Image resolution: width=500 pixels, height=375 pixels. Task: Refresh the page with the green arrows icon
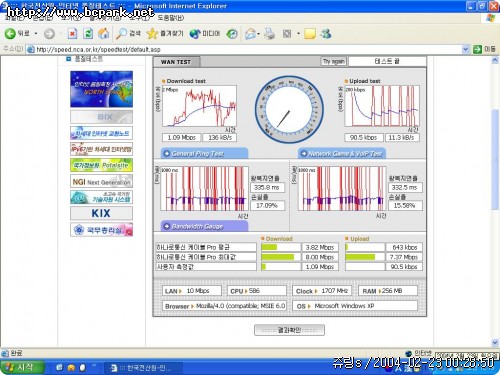pyautogui.click(x=88, y=33)
